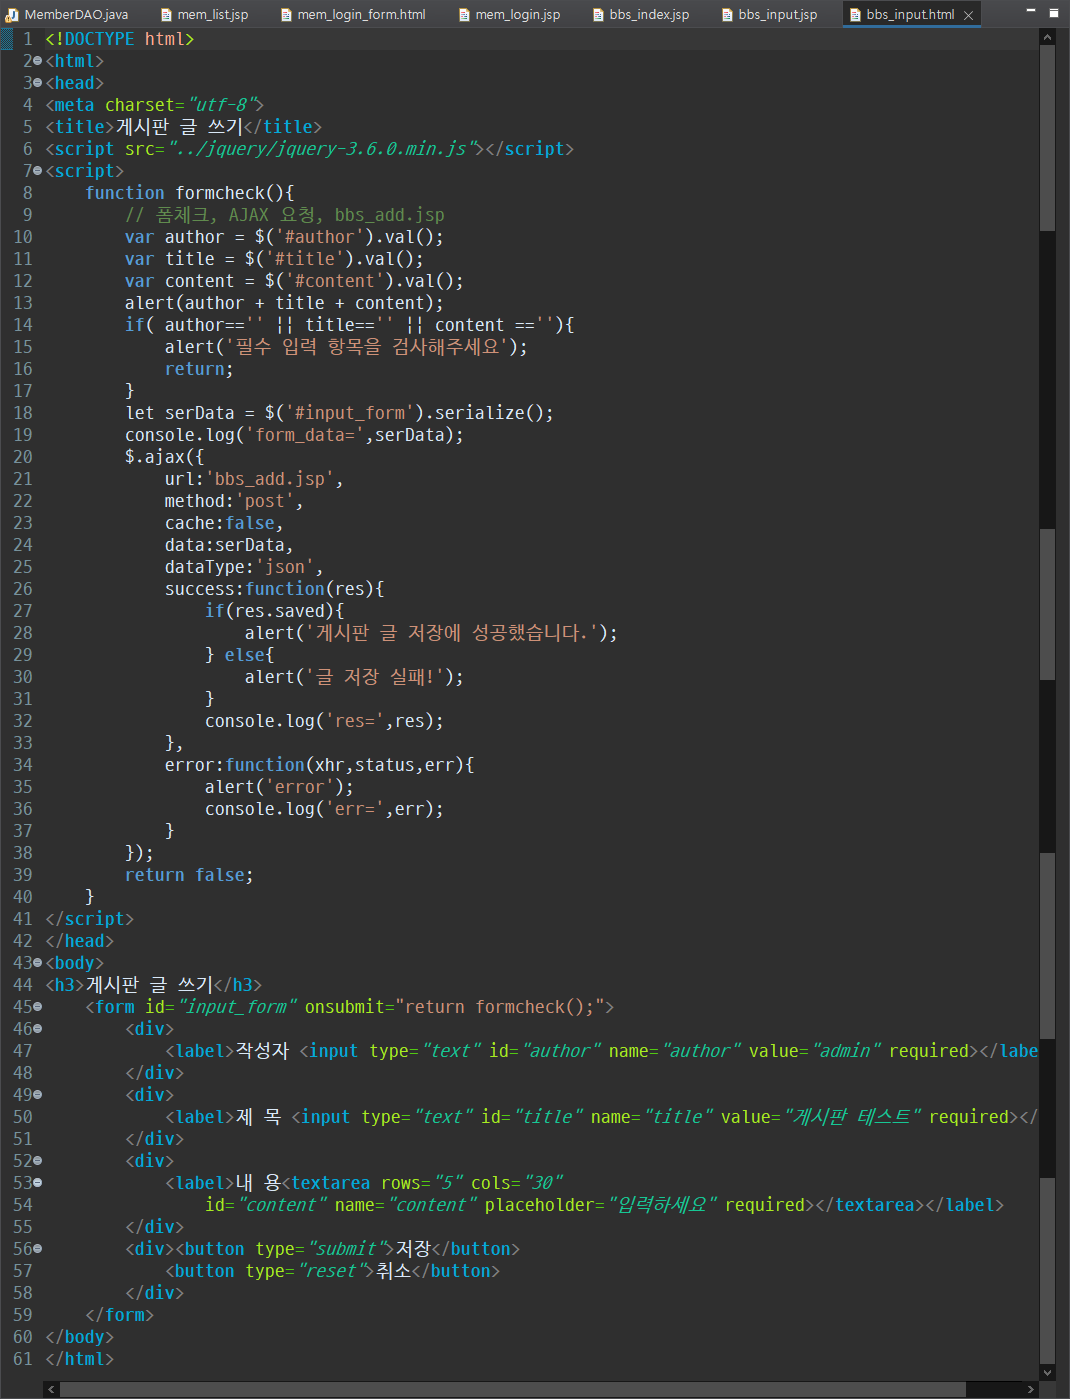Click the DOCTYPE declaration on line 1
Screen dimensions: 1070x1399
tap(119, 39)
